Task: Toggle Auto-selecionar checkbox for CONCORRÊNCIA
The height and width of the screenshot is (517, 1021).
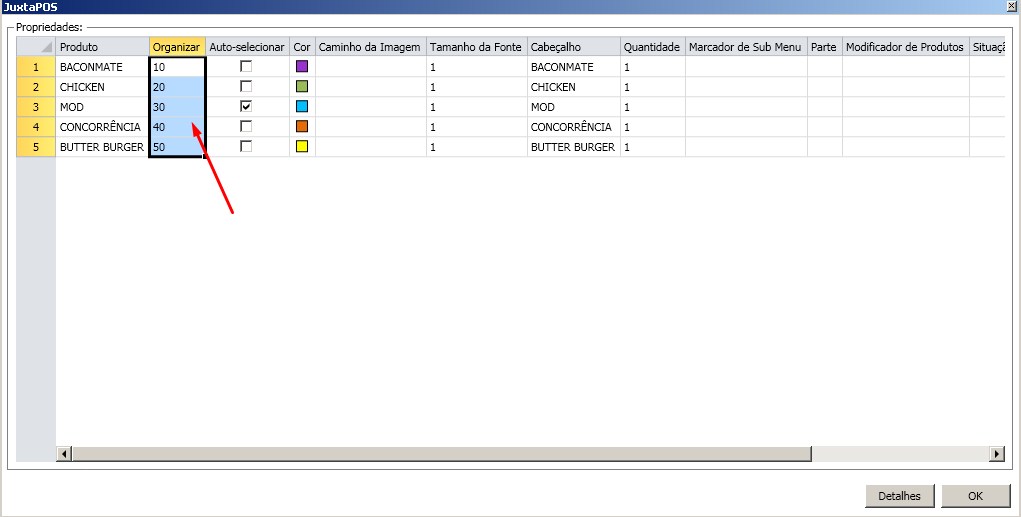Action: pos(246,126)
